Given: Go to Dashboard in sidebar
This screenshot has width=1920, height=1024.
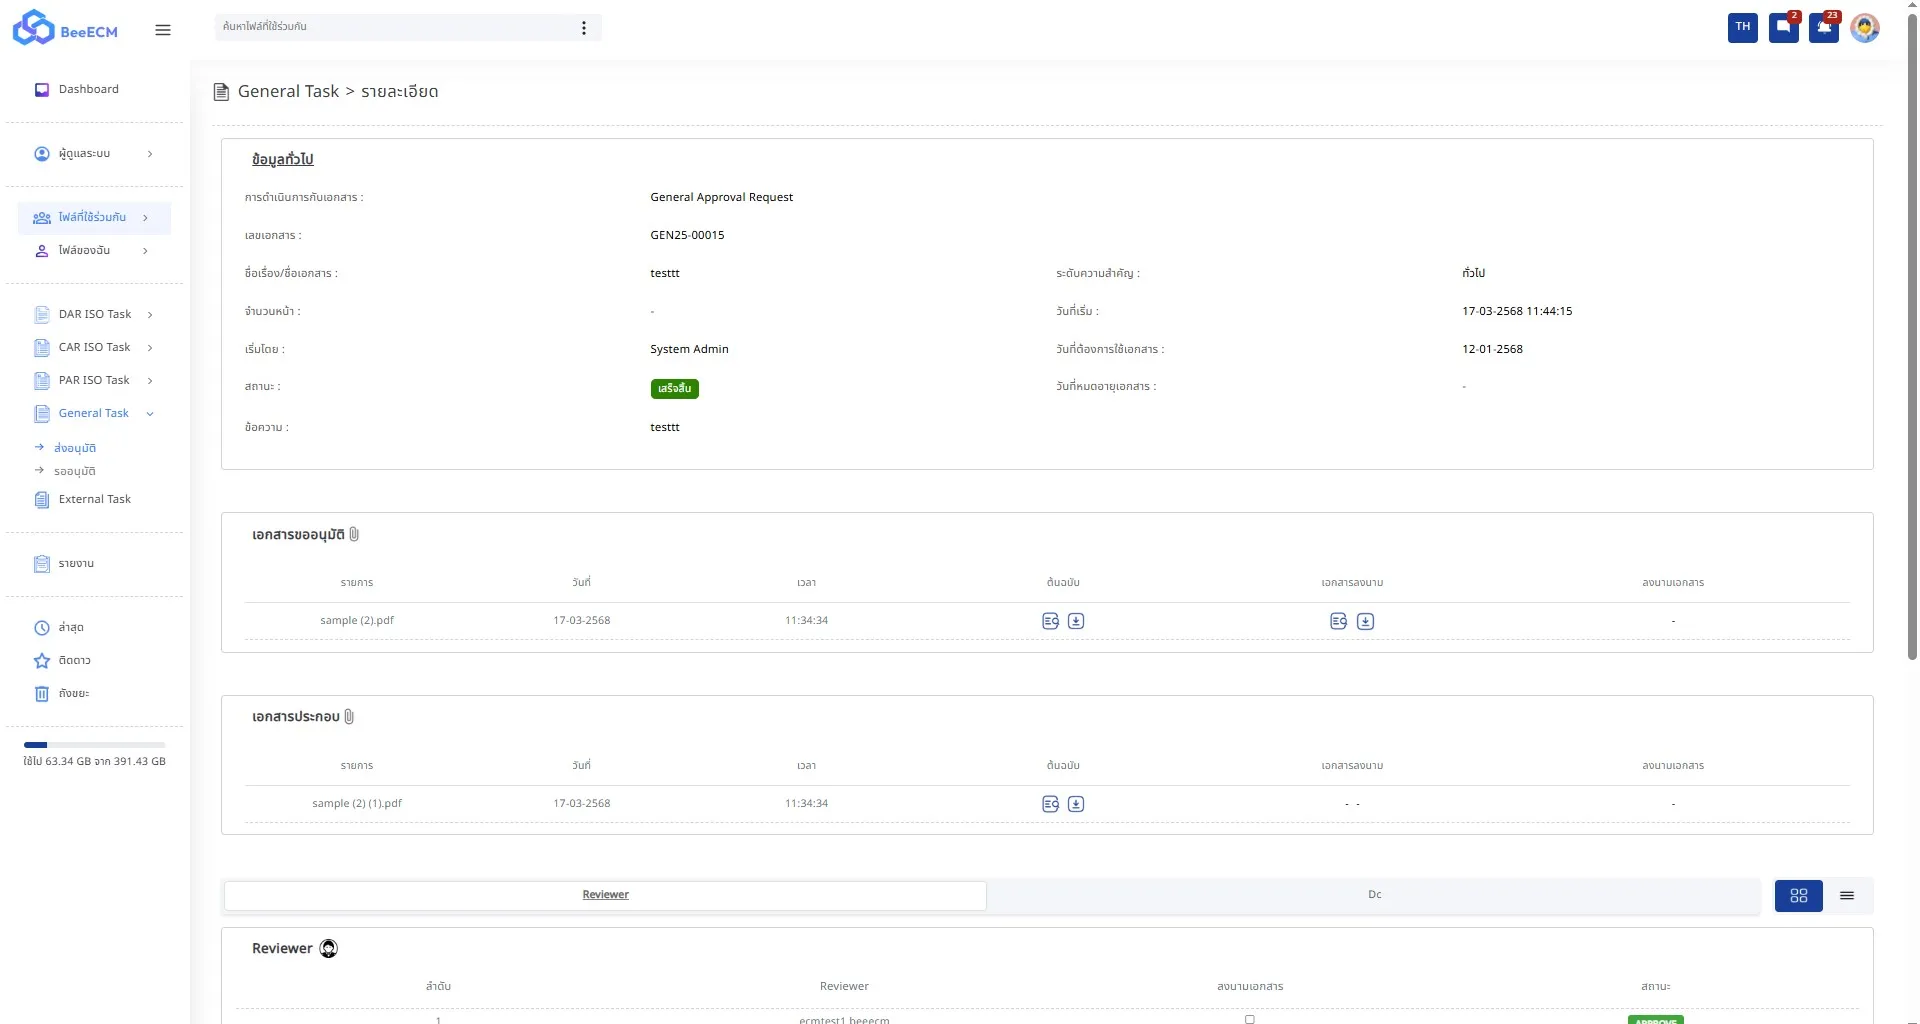Looking at the screenshot, I should (88, 89).
